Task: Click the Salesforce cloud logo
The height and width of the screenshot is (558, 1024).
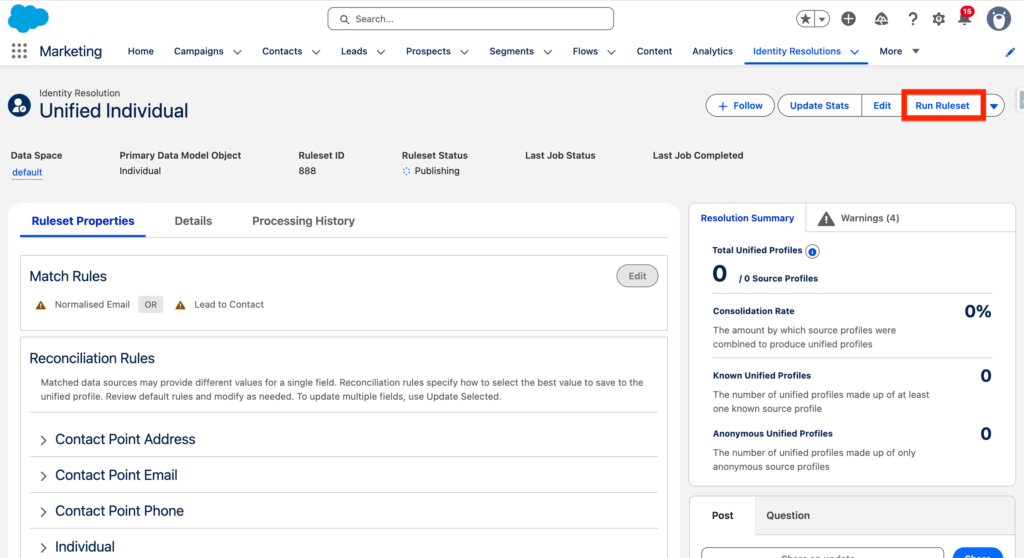Action: (28, 18)
